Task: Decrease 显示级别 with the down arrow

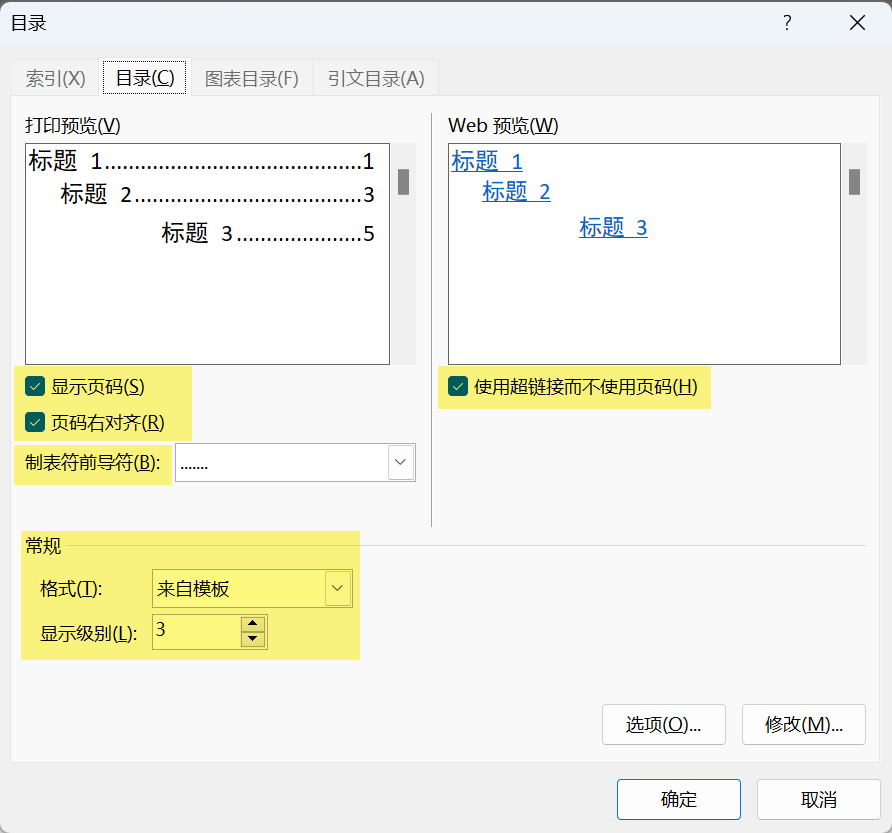Action: pos(253,640)
